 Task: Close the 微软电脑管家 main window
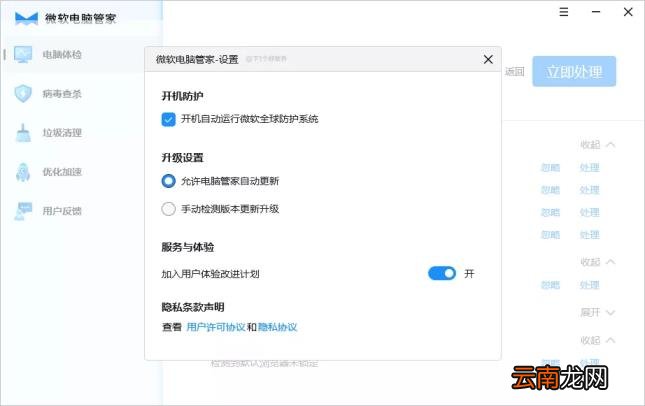click(x=628, y=12)
